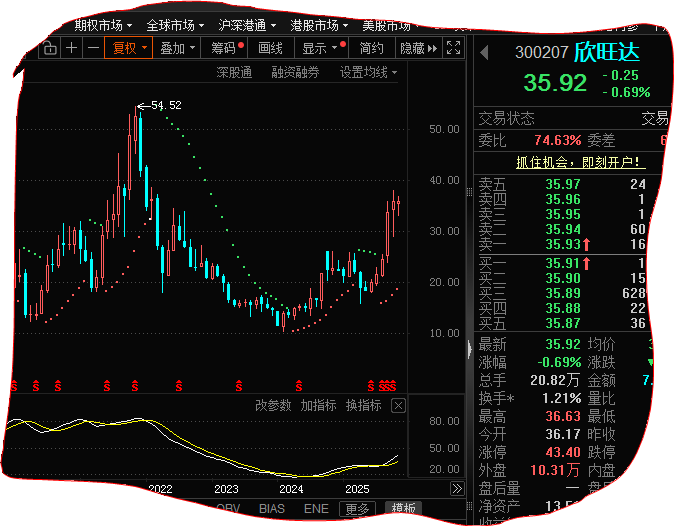Close the indicator sub-panel with X

click(x=398, y=406)
